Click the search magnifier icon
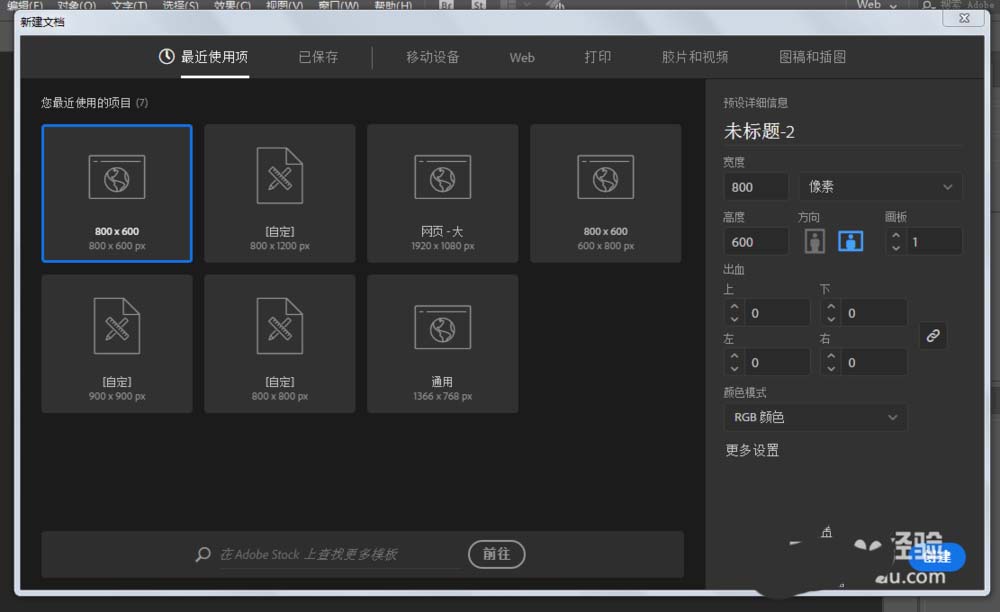The width and height of the screenshot is (1000, 612). (x=203, y=554)
